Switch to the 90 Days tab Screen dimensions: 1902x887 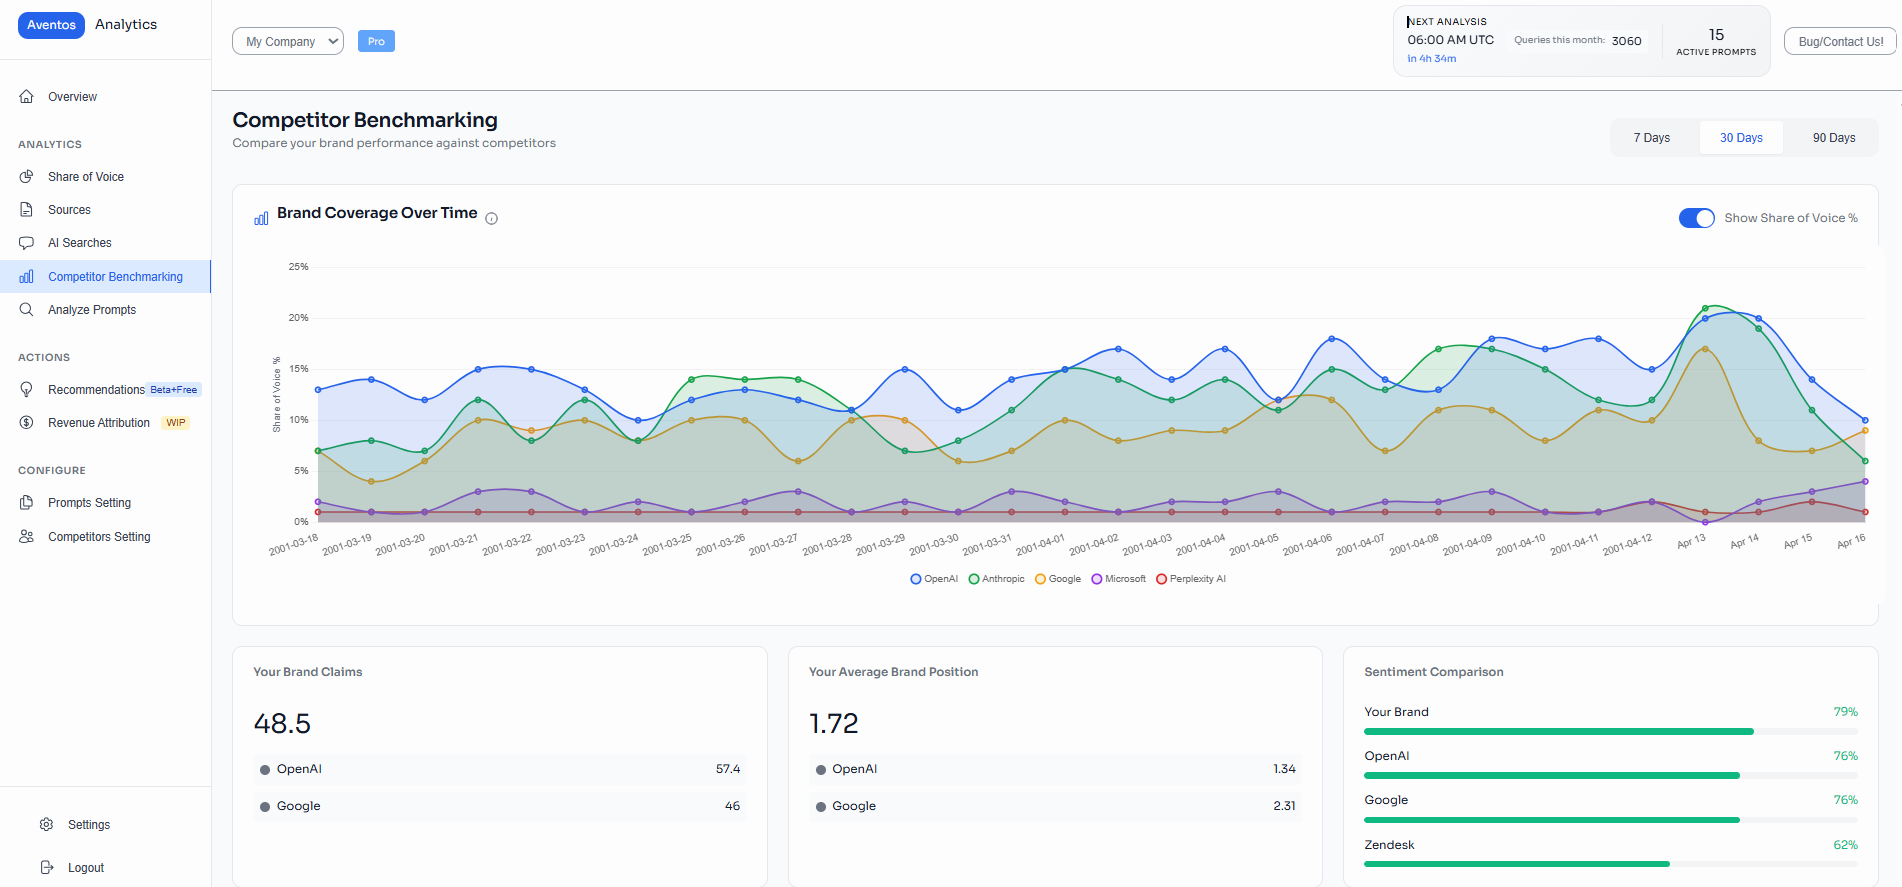1834,138
